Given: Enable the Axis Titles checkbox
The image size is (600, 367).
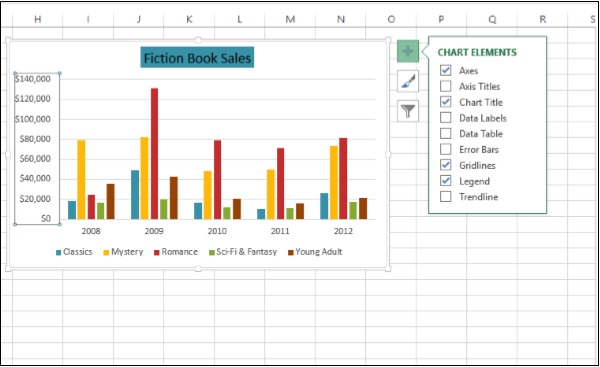Looking at the screenshot, I should click(445, 86).
